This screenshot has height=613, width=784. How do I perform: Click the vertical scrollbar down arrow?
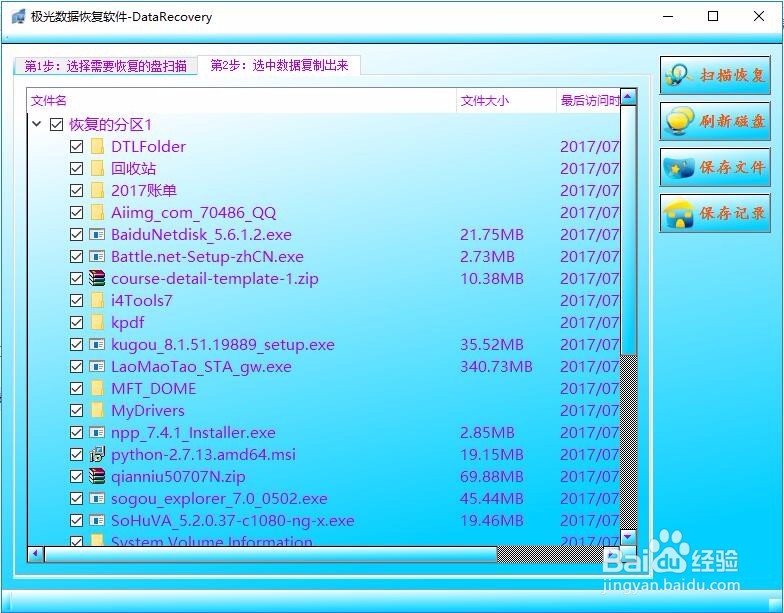[628, 538]
